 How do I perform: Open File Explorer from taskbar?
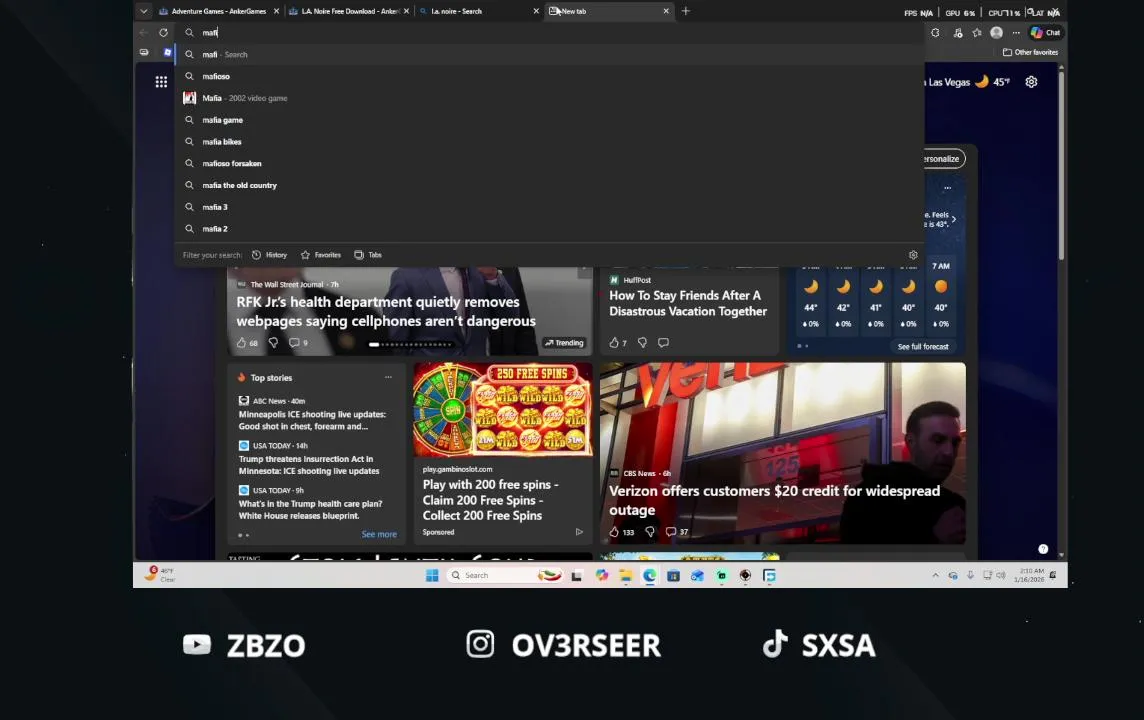(x=625, y=576)
